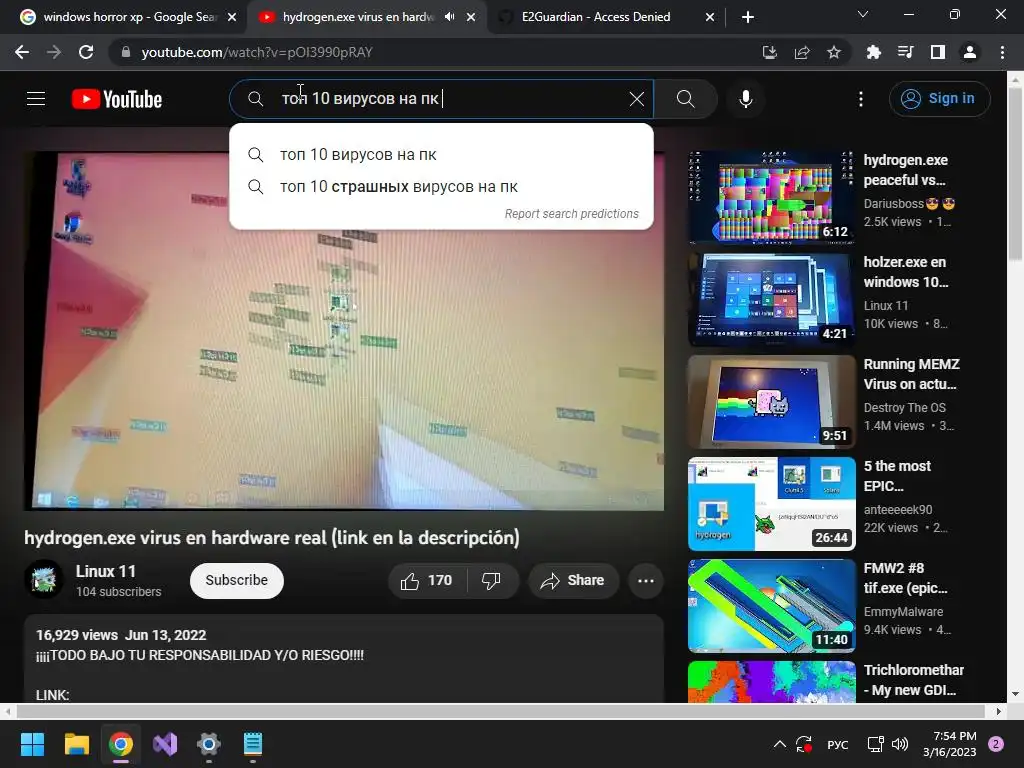Open a new tab with the plus button
The width and height of the screenshot is (1024, 768).
pos(748,17)
